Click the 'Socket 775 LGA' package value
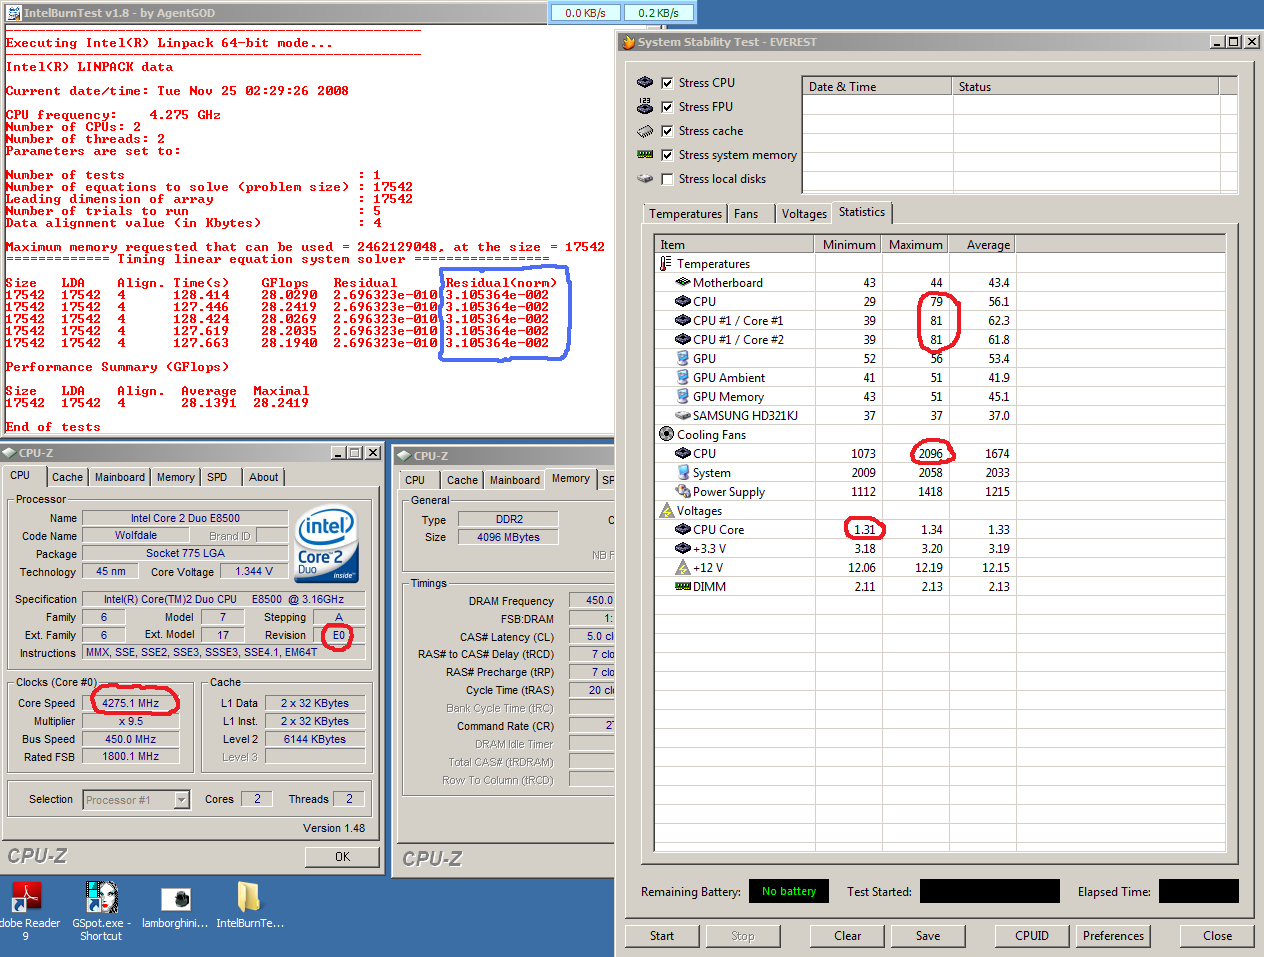The image size is (1264, 957). (x=185, y=553)
